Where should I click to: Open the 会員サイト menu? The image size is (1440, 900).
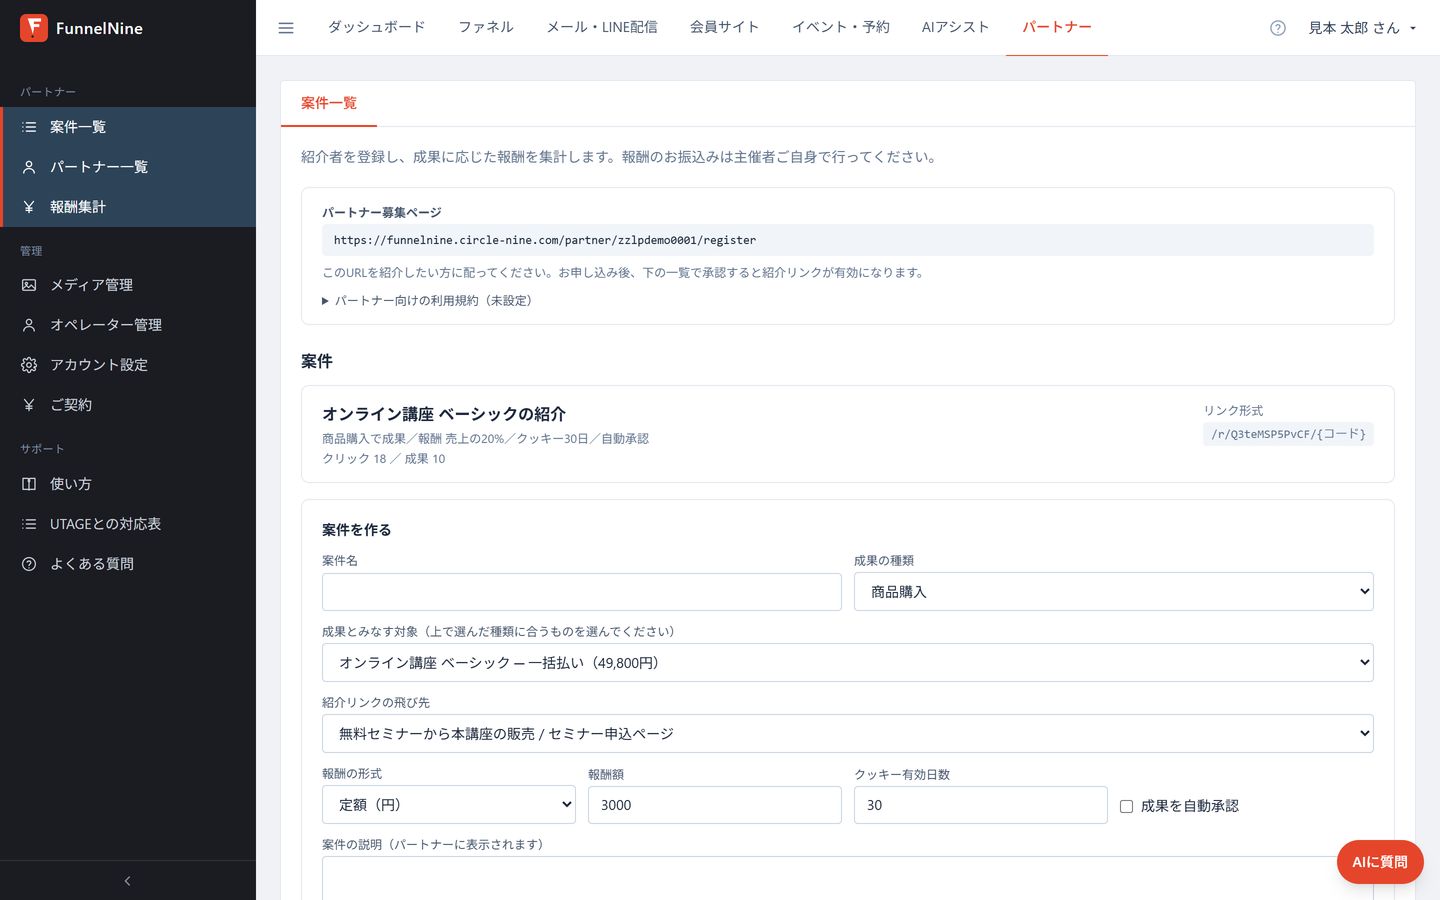pyautogui.click(x=724, y=27)
